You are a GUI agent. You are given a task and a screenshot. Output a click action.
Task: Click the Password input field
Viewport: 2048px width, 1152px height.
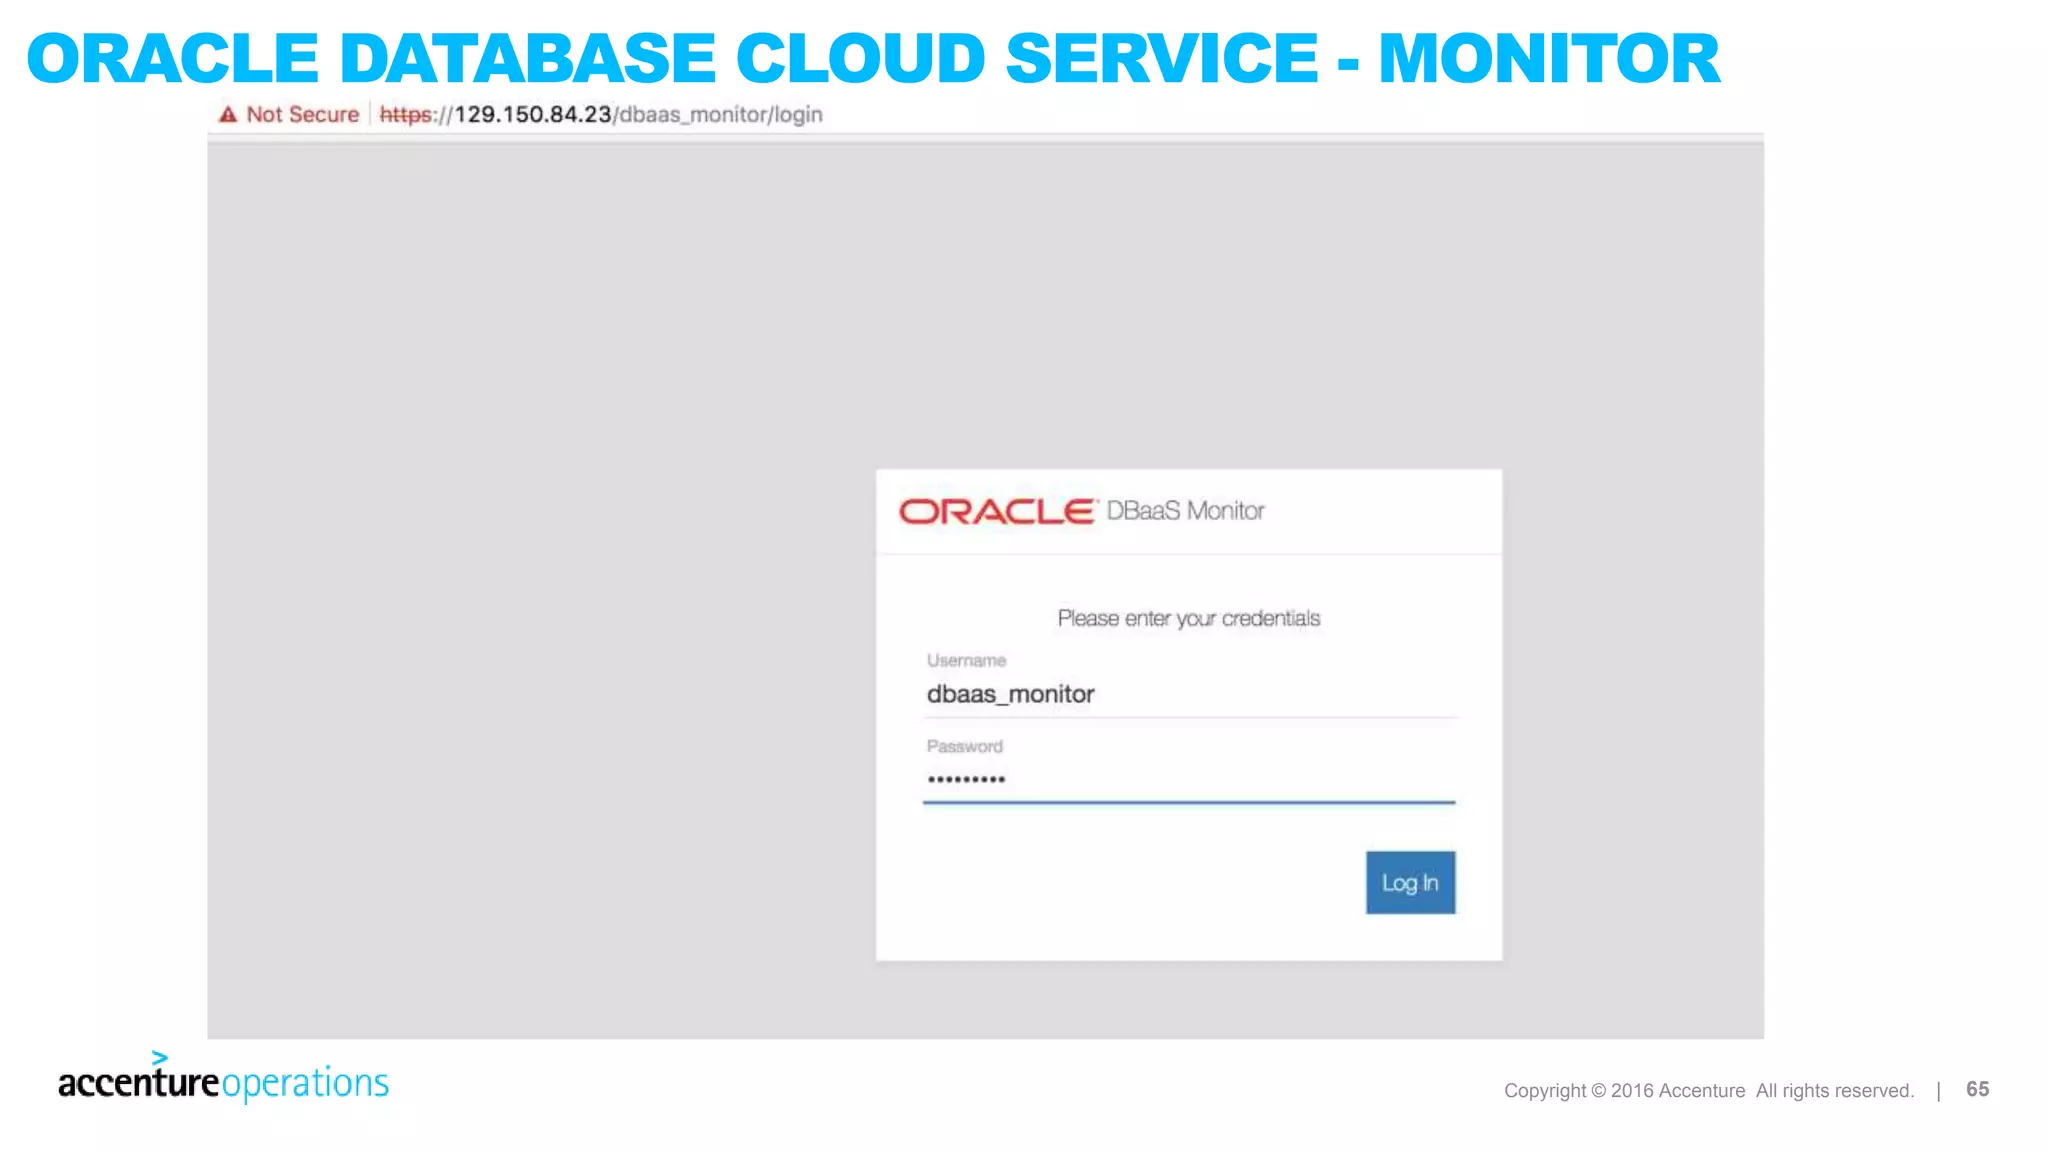point(1189,780)
